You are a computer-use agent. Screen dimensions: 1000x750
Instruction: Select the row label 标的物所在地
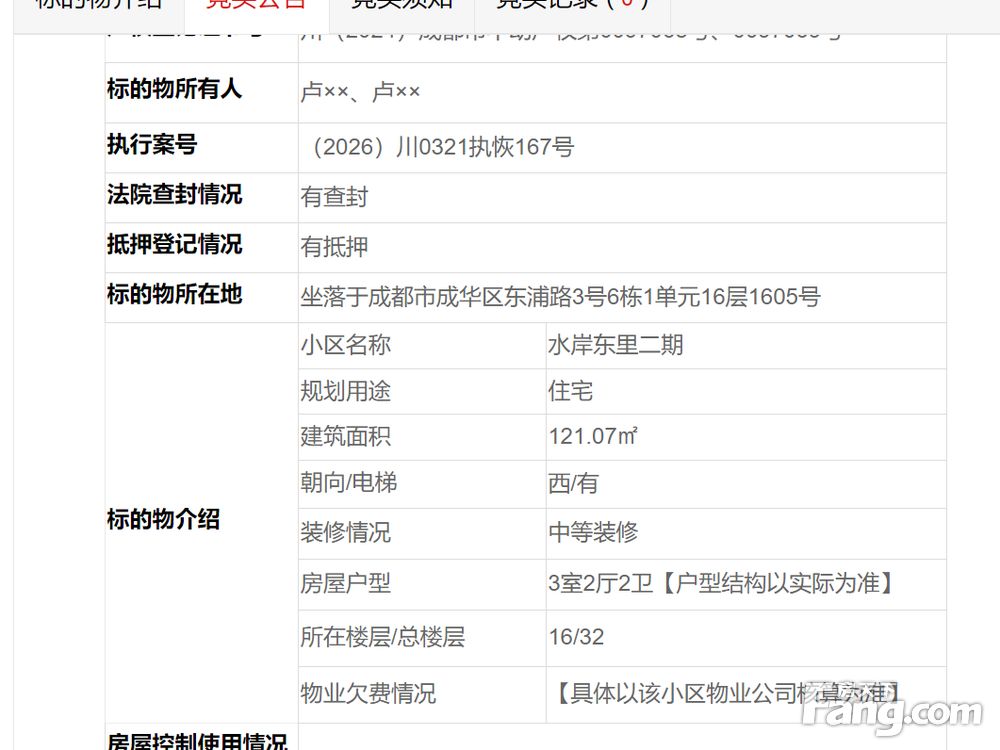(174, 295)
